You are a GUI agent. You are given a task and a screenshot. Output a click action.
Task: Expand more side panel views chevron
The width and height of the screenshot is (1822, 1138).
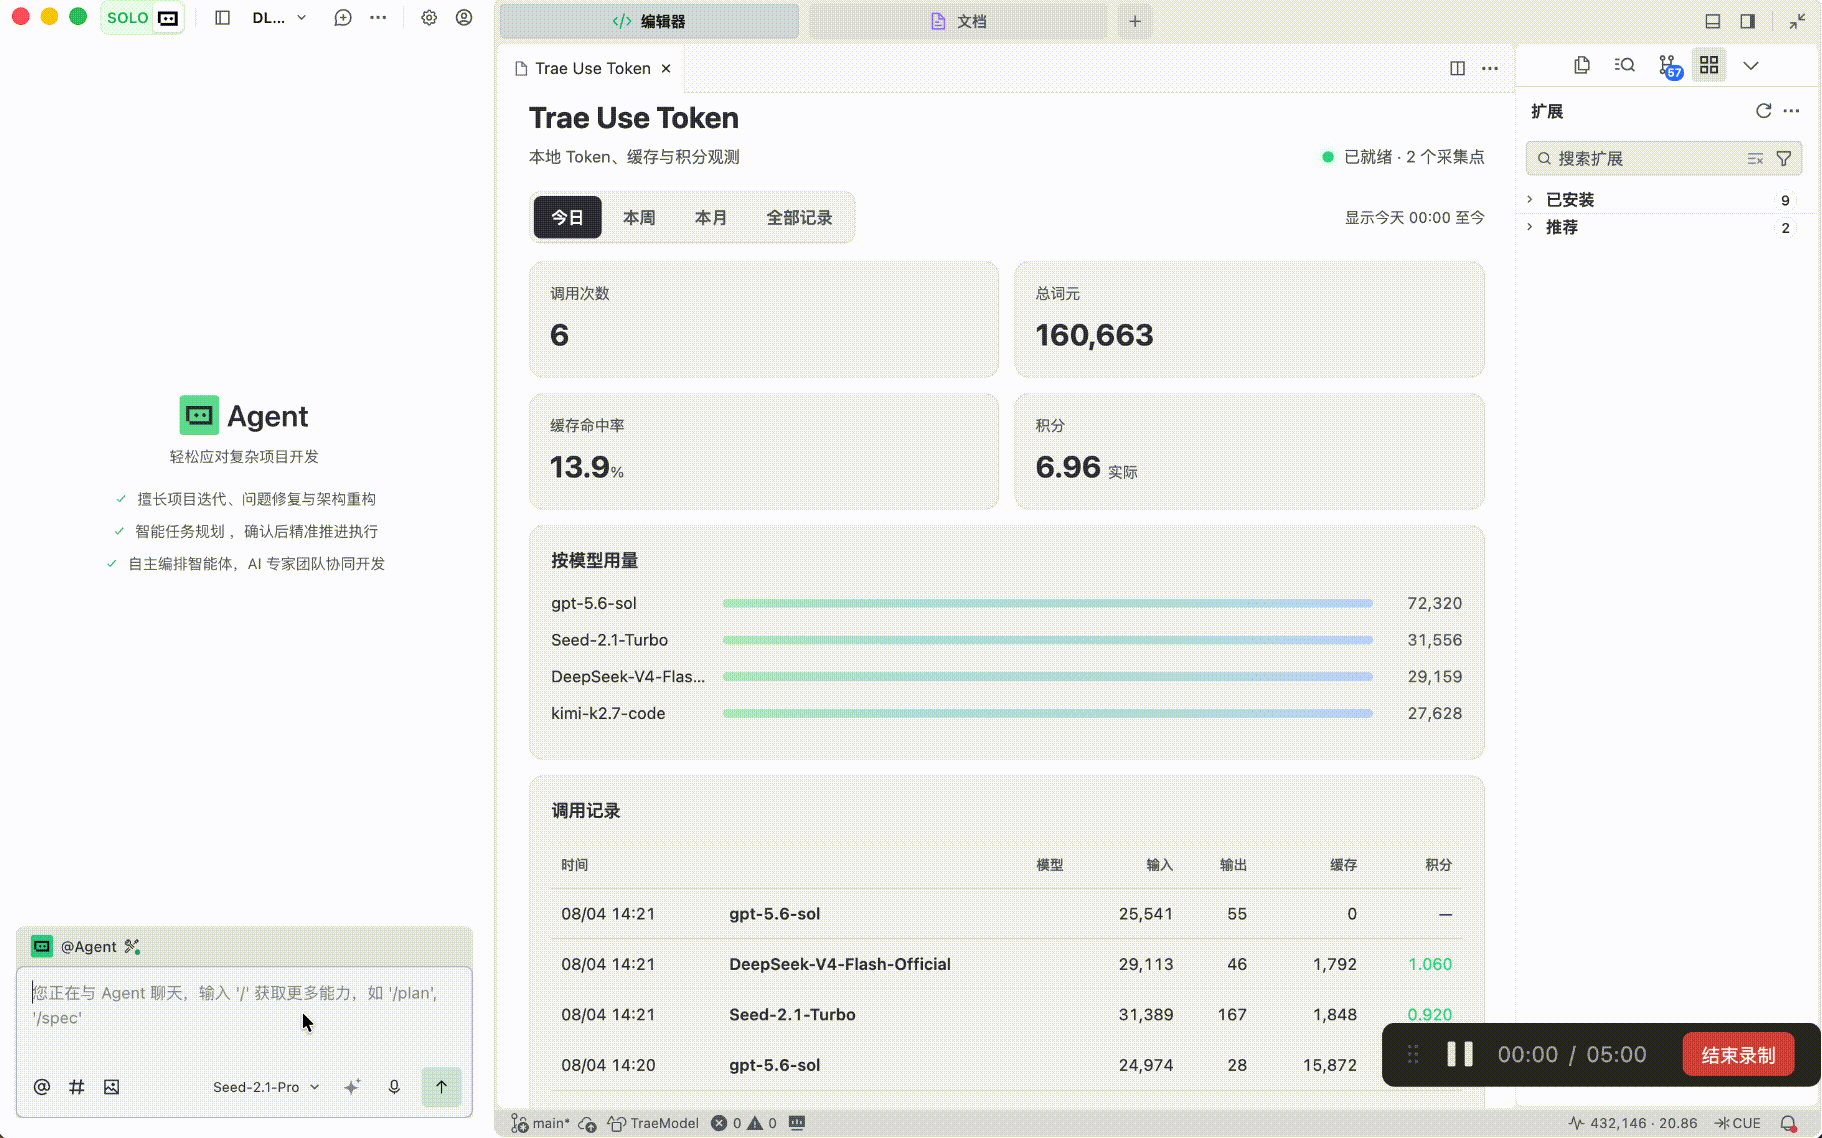1751,65
